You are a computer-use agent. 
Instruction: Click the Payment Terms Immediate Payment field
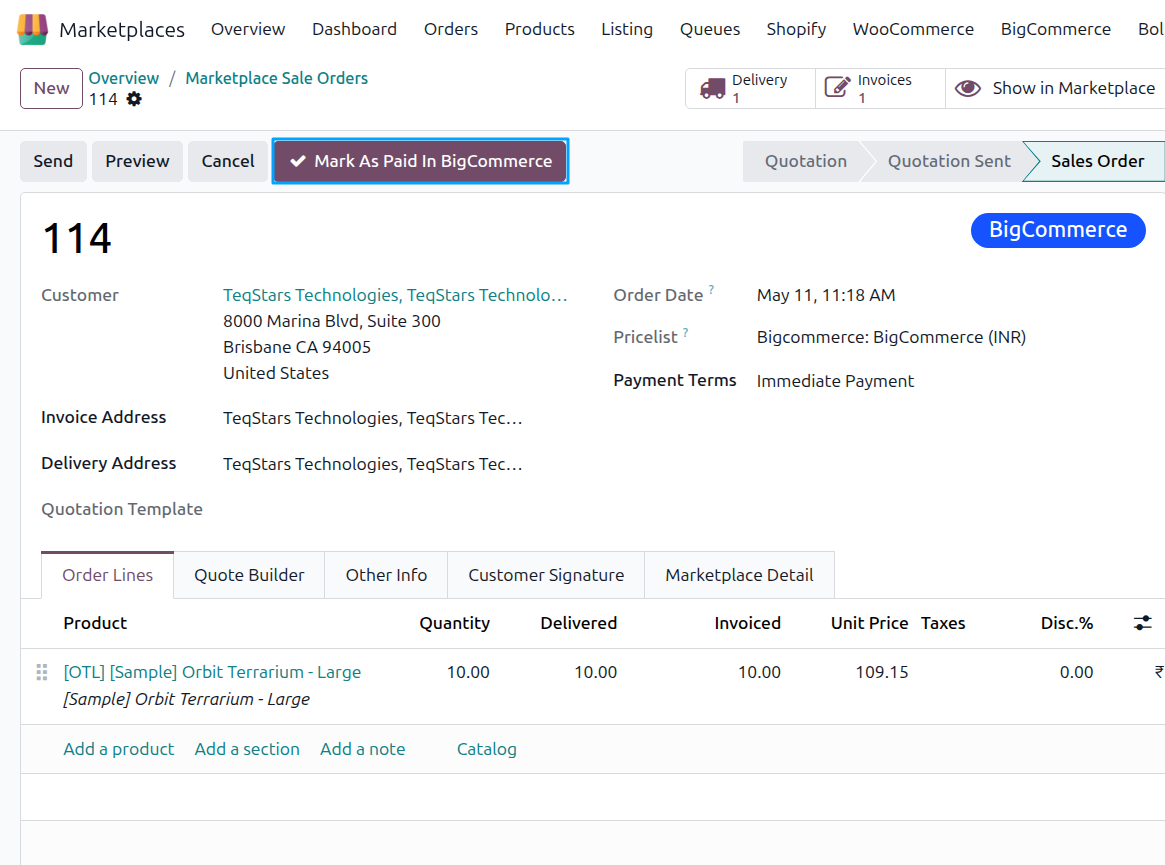pyautogui.click(x=835, y=381)
